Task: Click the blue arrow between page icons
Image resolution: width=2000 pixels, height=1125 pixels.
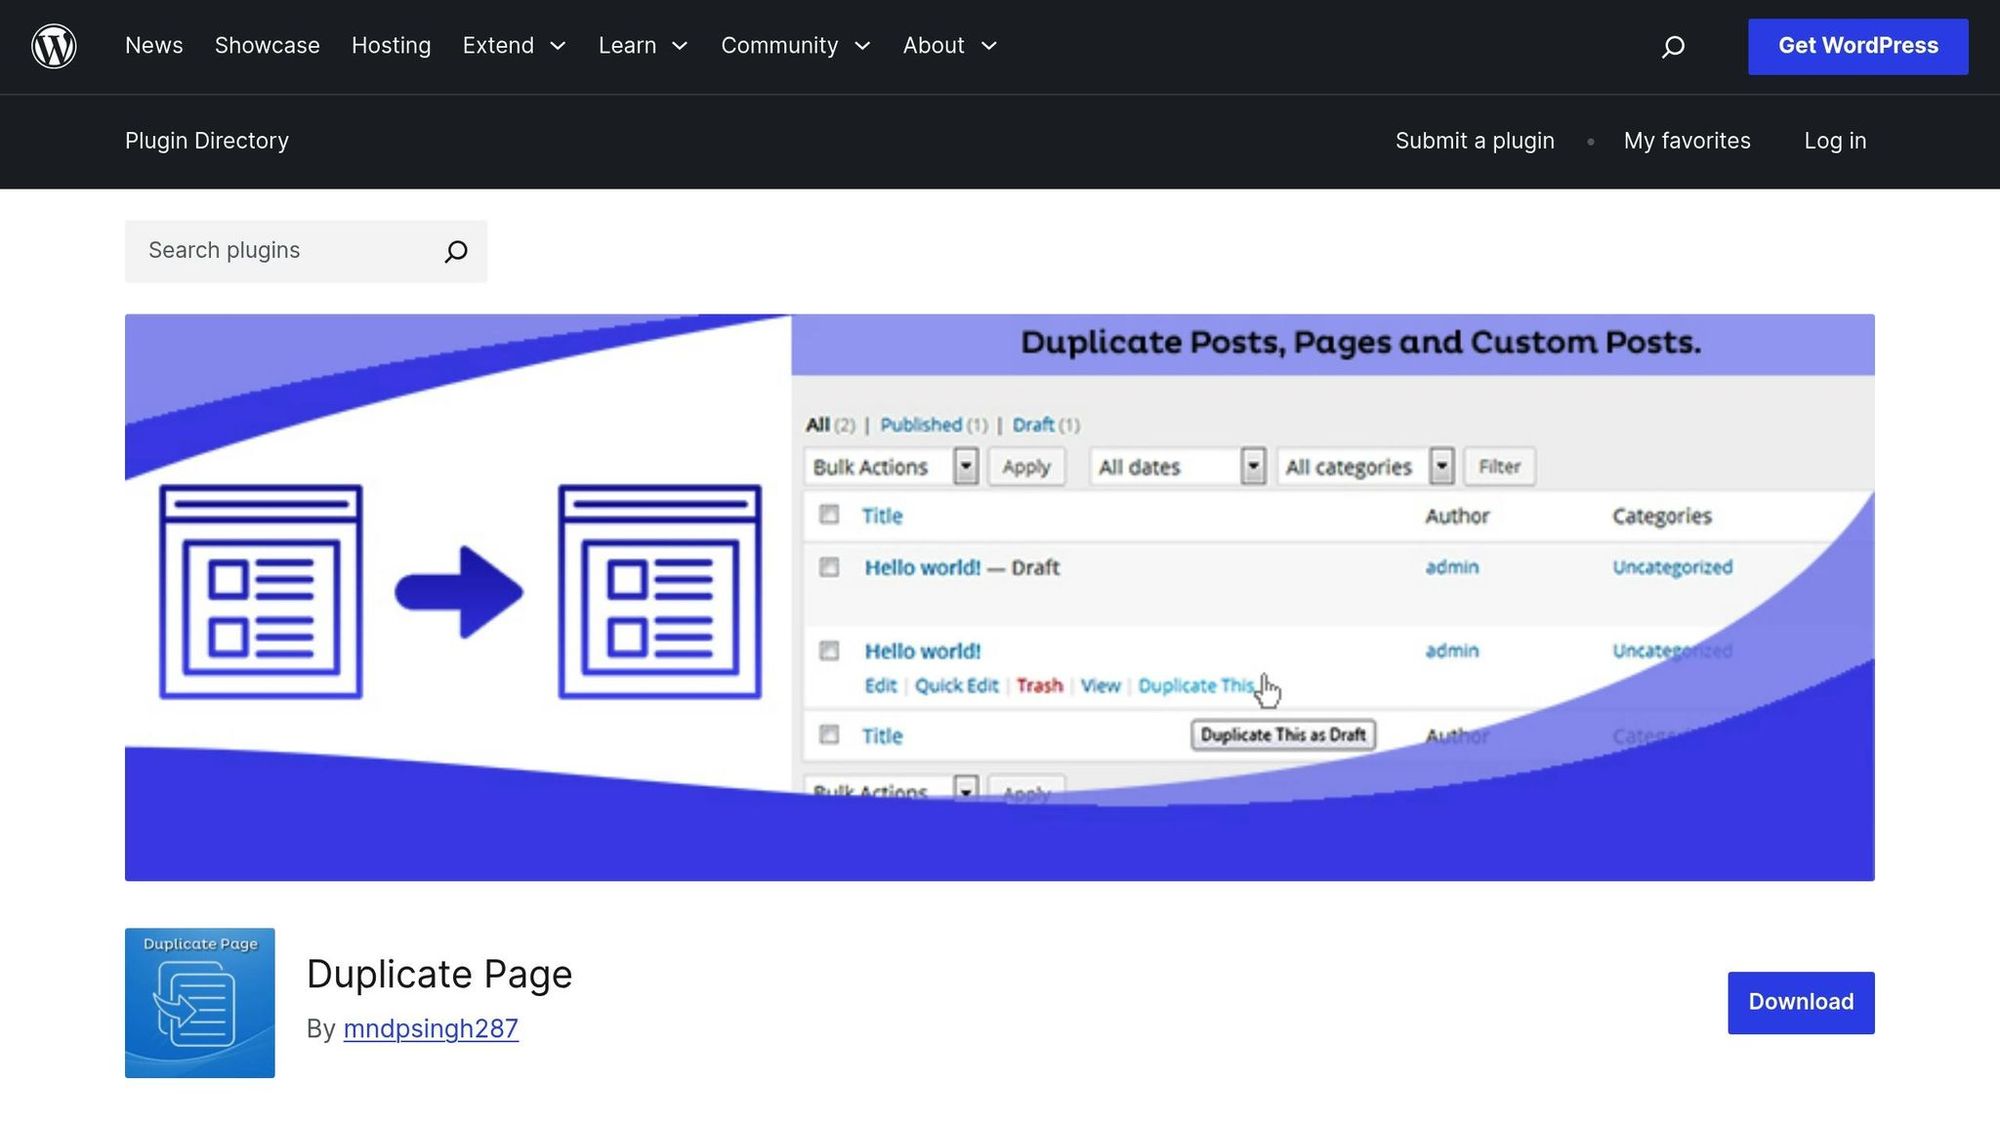Action: [x=459, y=592]
